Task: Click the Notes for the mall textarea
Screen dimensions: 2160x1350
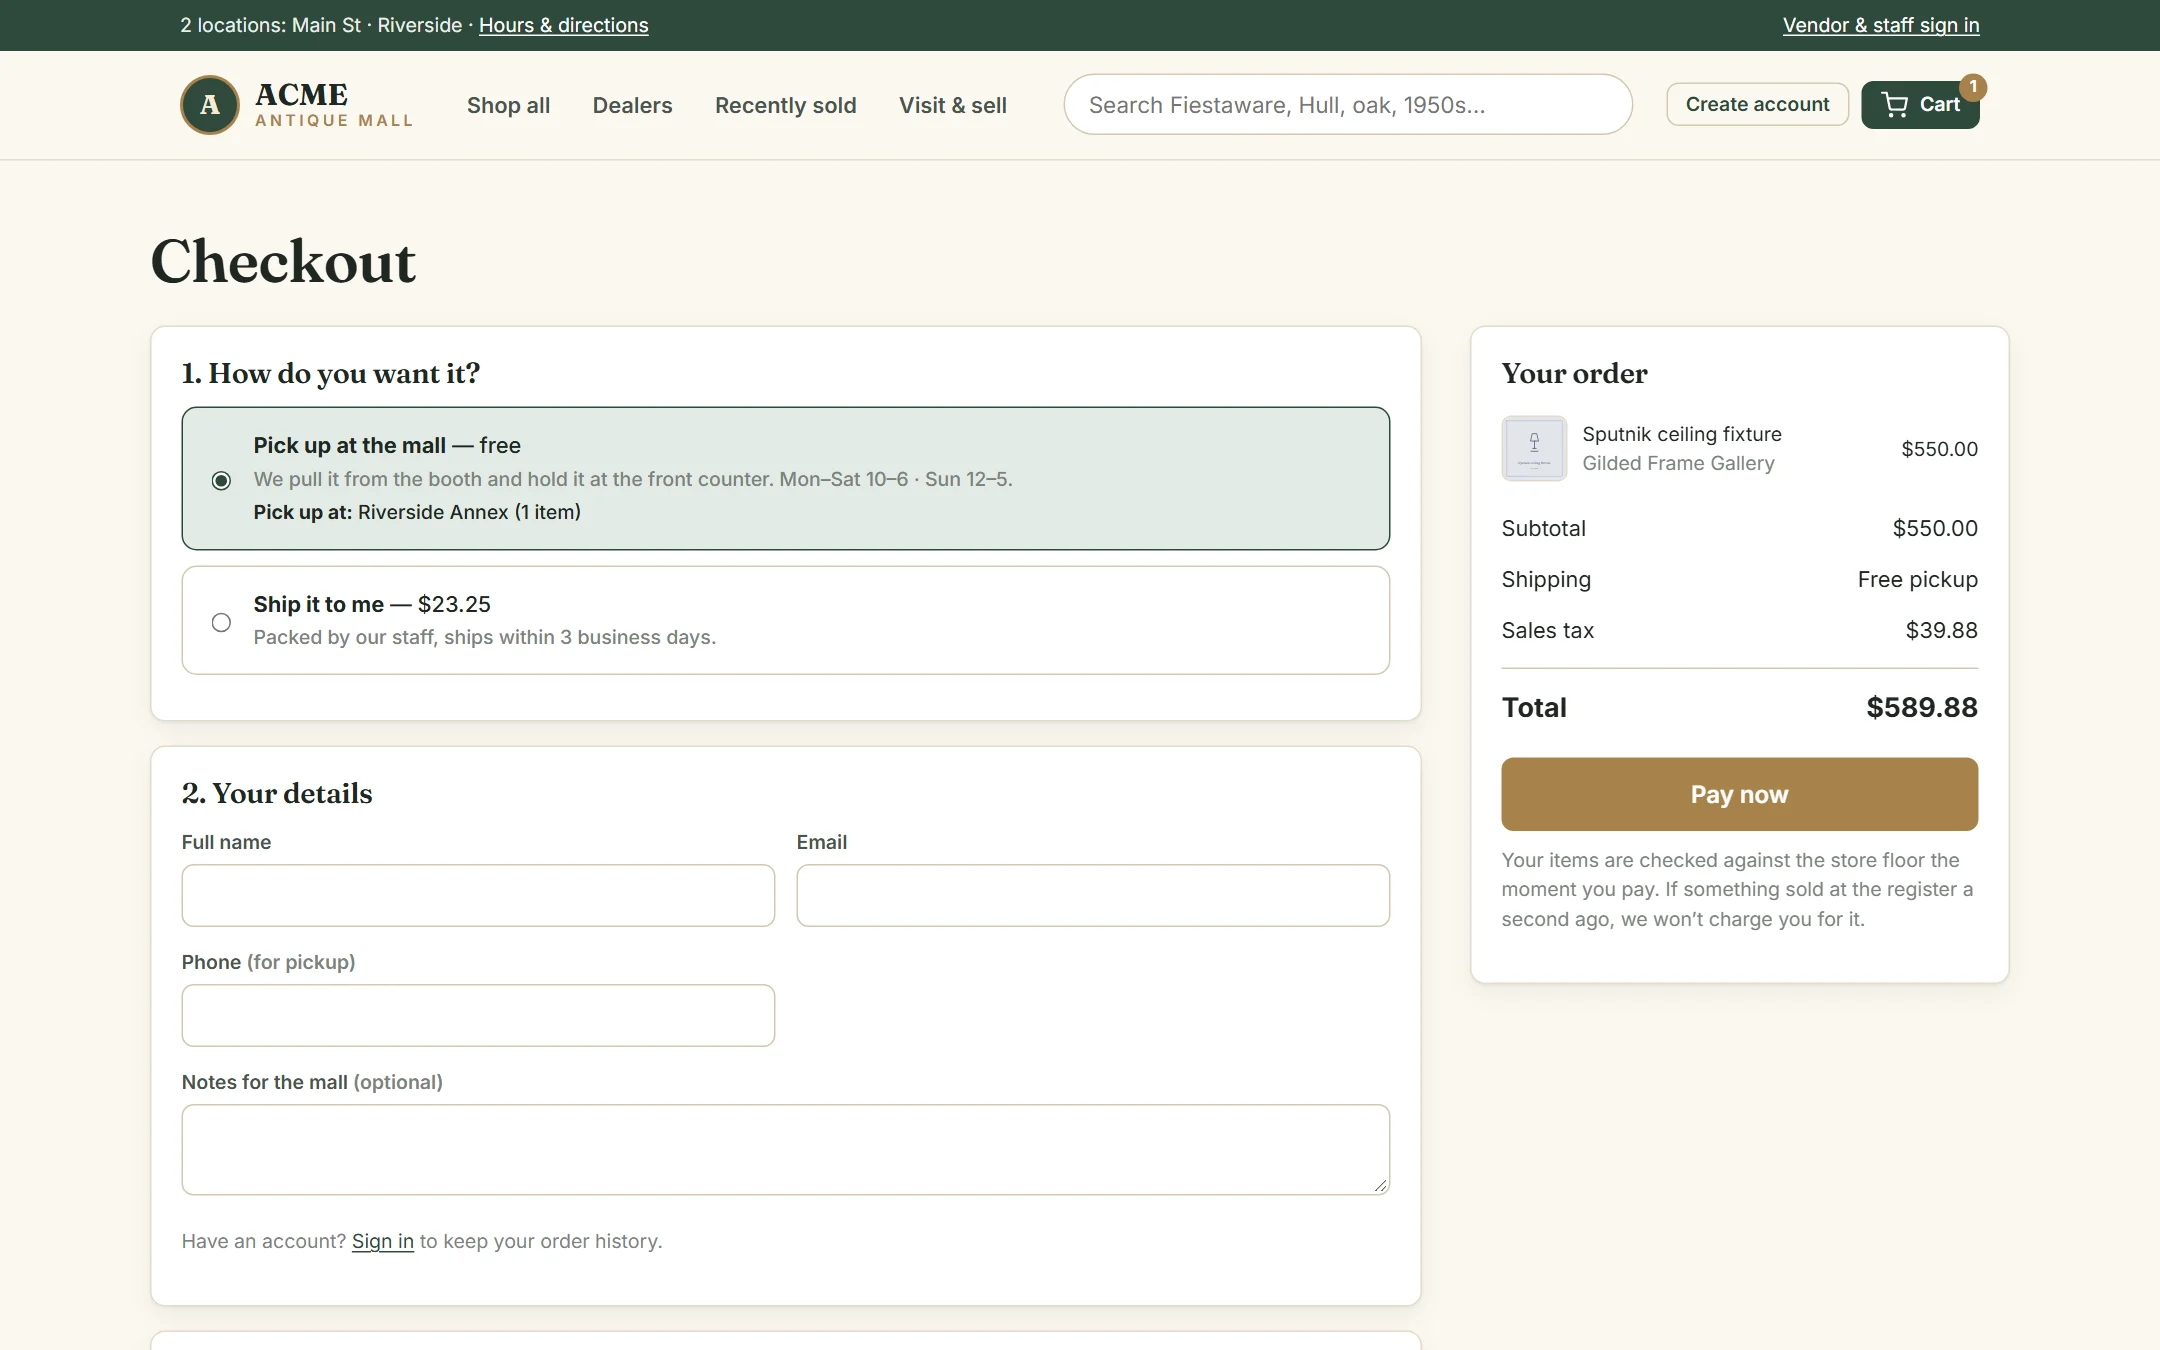Action: point(785,1149)
